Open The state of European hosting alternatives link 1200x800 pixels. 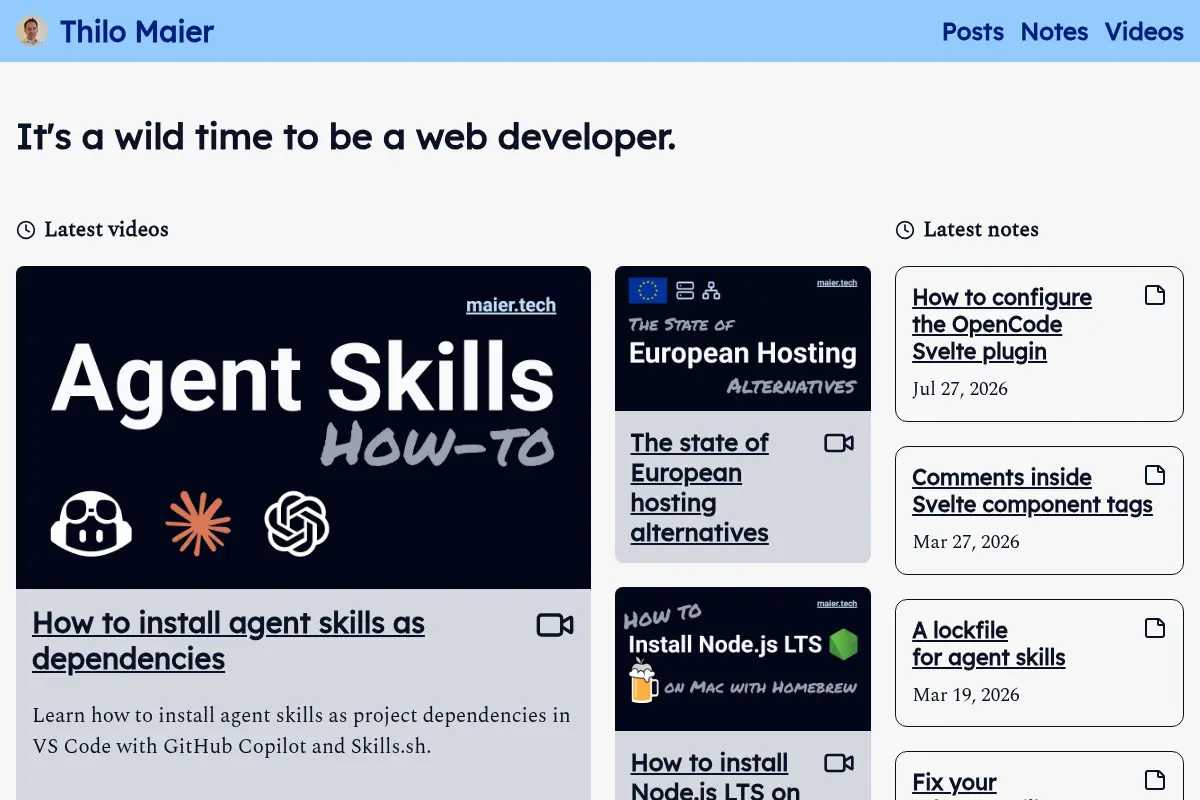pyautogui.click(x=700, y=488)
